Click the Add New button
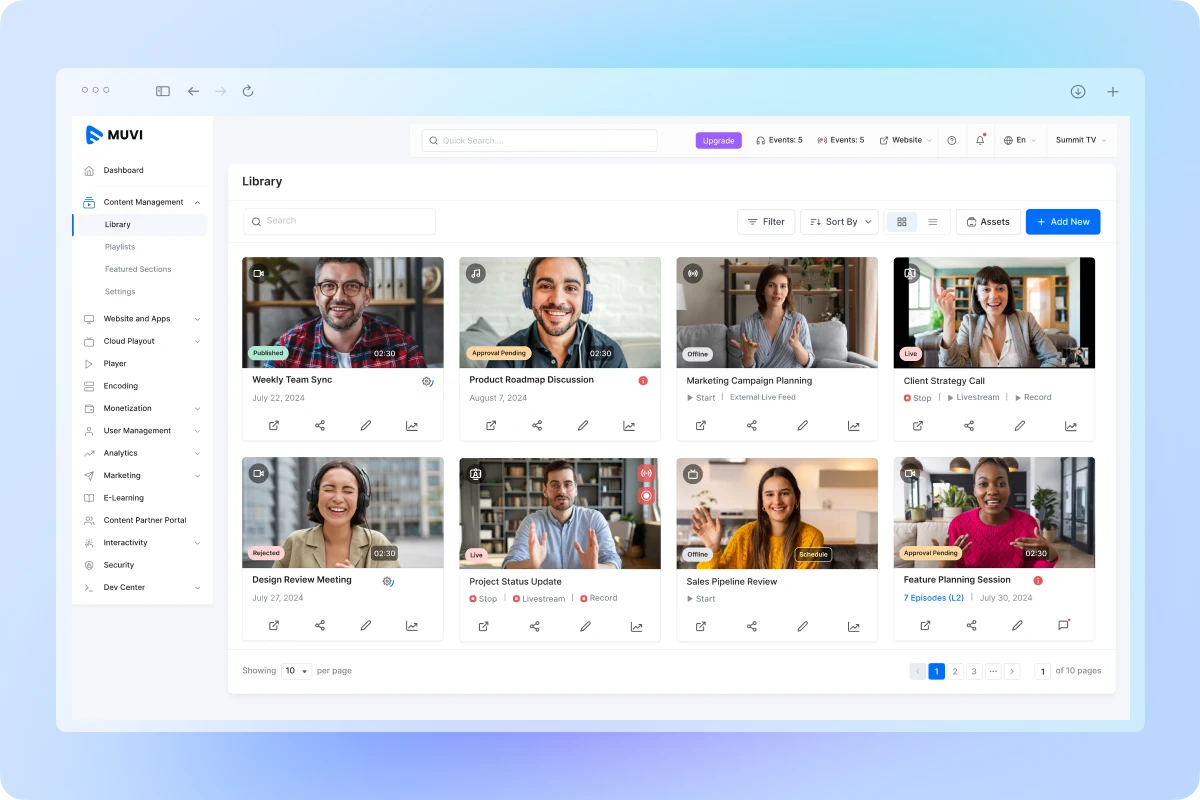 (x=1063, y=221)
